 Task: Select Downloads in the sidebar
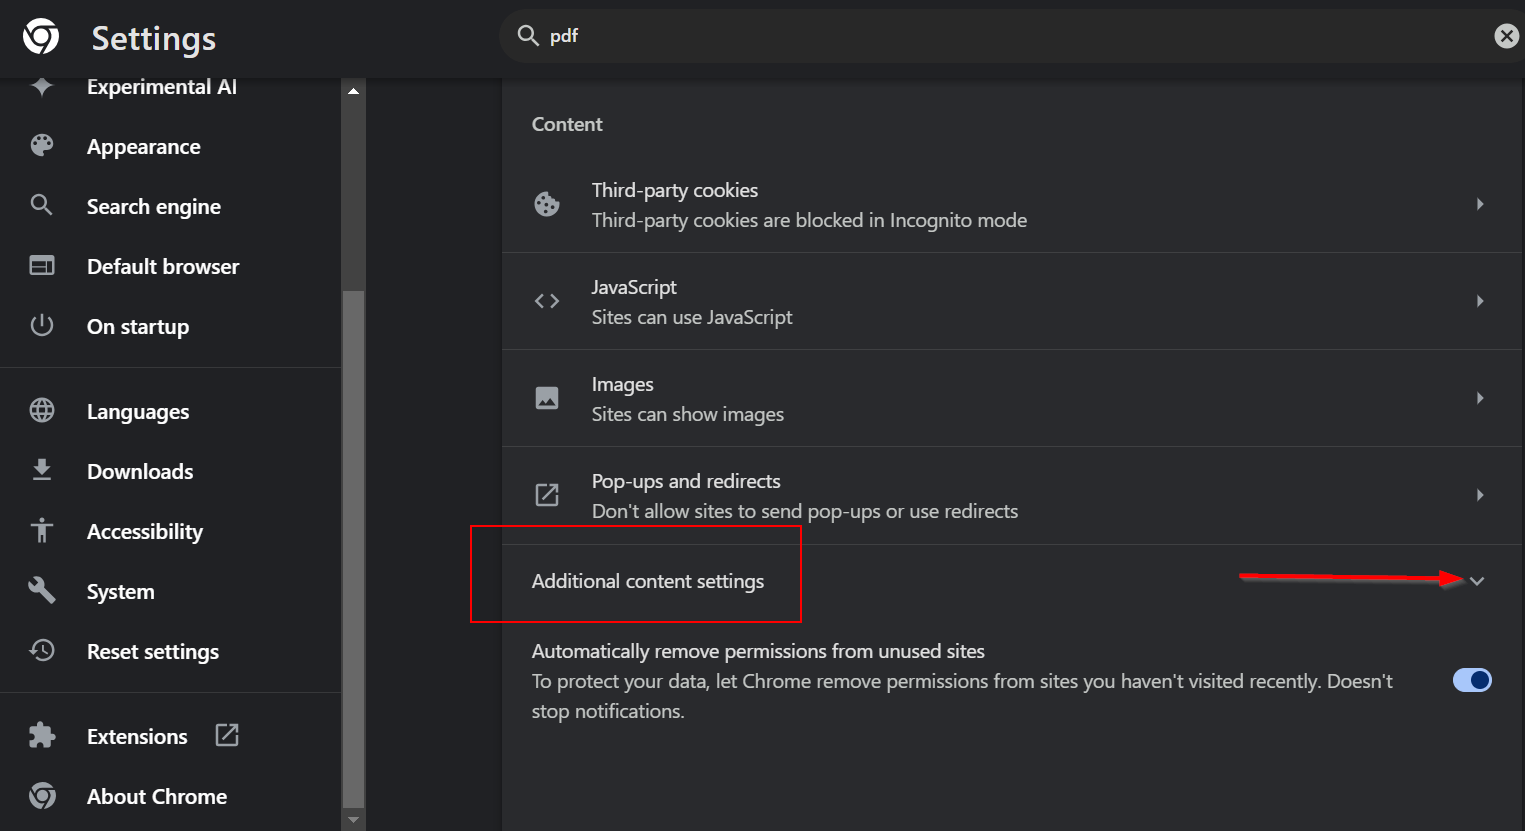(140, 471)
